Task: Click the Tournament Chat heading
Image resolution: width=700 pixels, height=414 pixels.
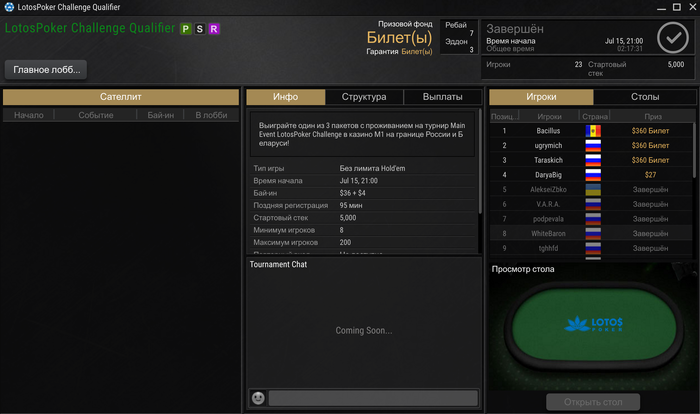Action: tap(278, 264)
